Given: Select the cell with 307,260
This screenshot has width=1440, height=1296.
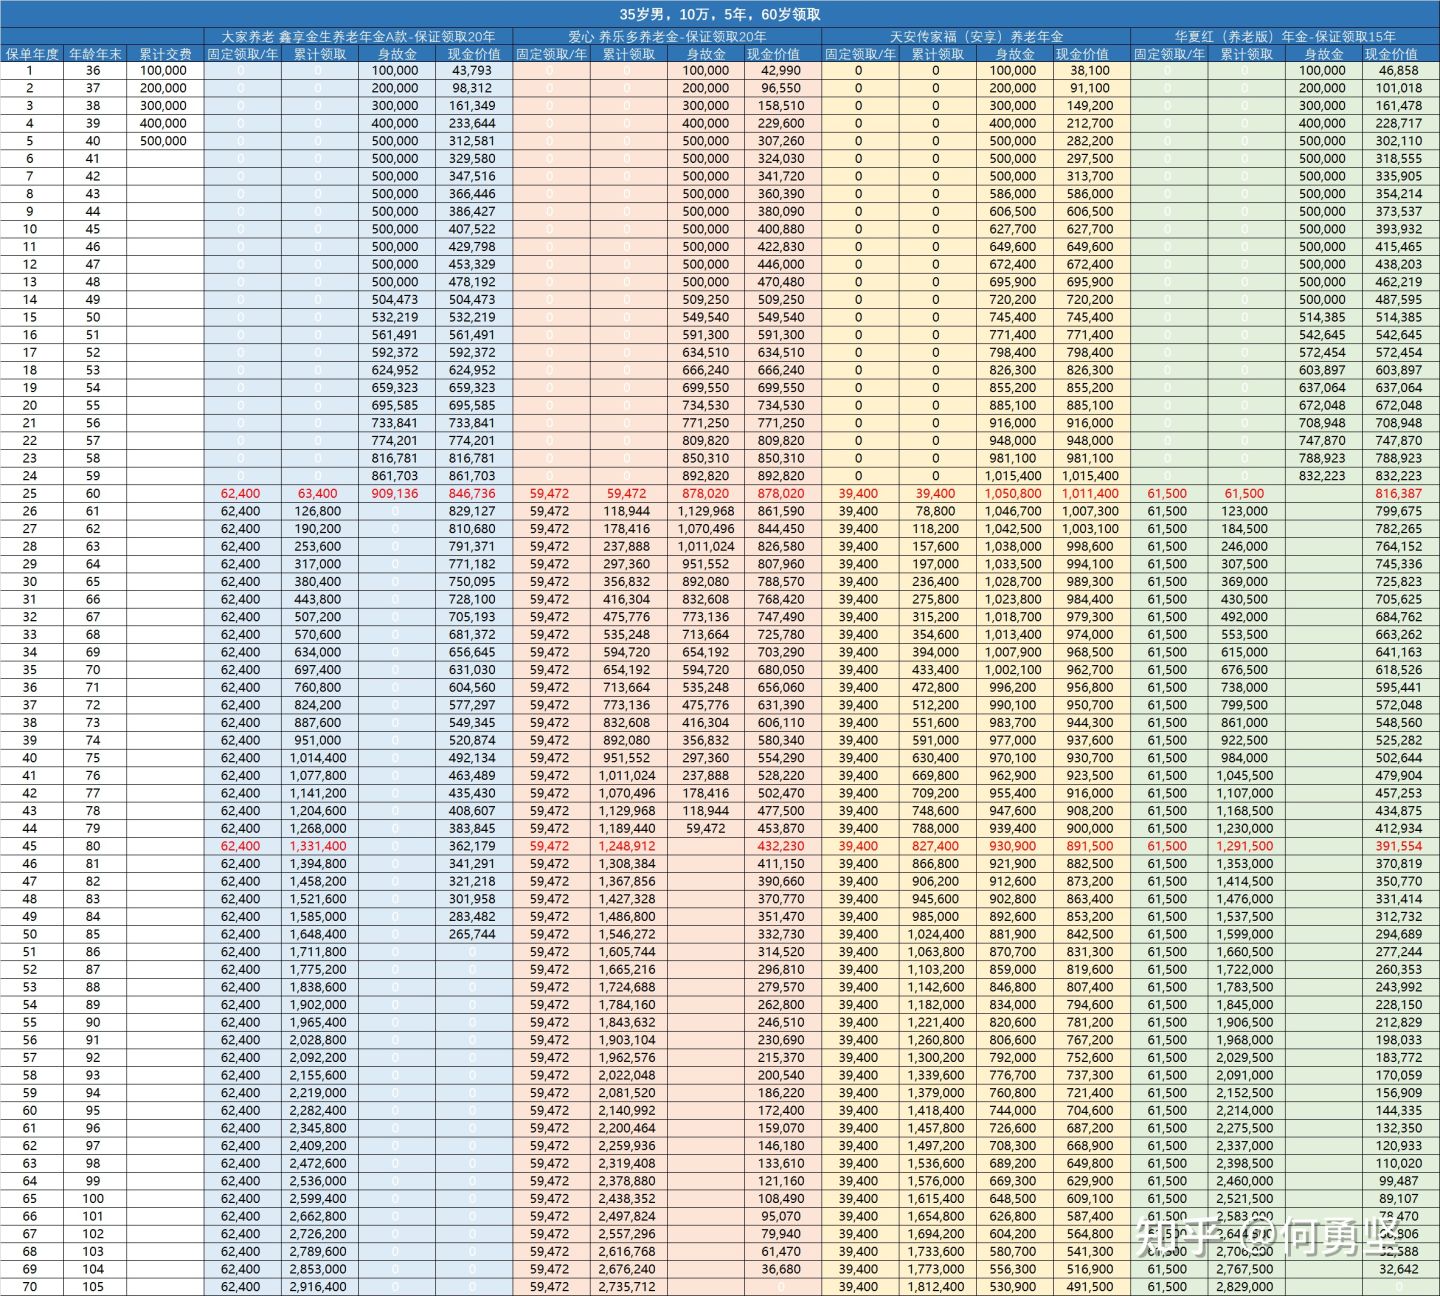Looking at the screenshot, I should 781,141.
